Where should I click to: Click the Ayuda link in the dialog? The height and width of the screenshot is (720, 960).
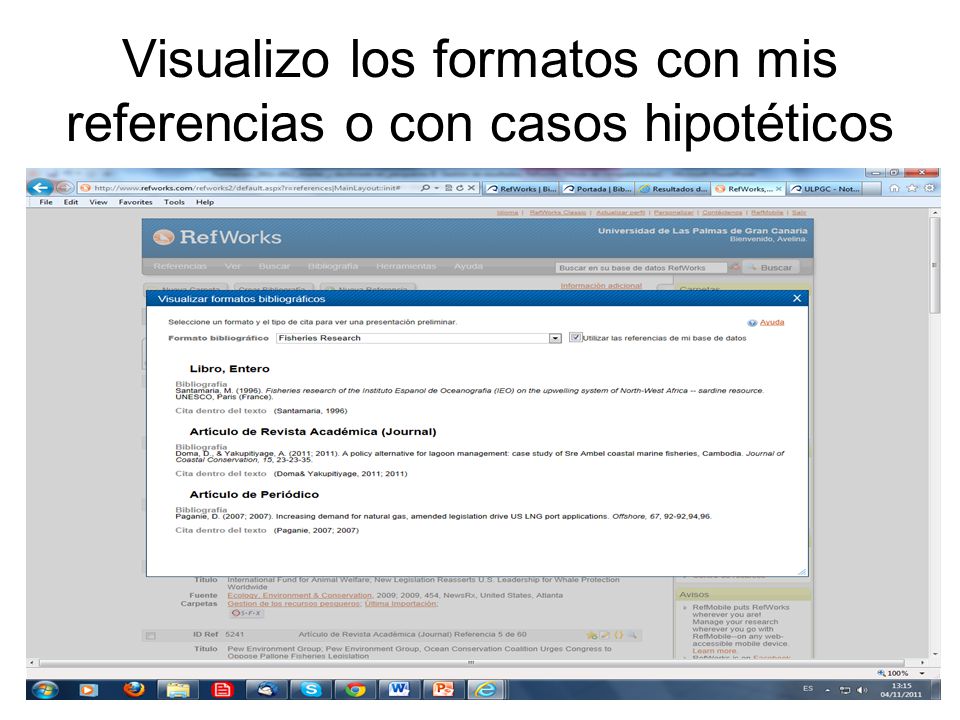click(771, 322)
